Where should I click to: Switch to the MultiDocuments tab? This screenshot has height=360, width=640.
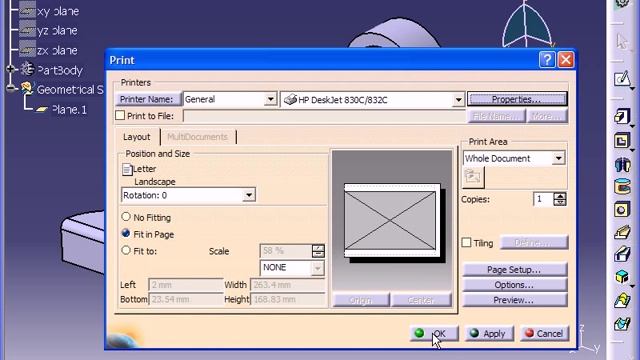198,137
